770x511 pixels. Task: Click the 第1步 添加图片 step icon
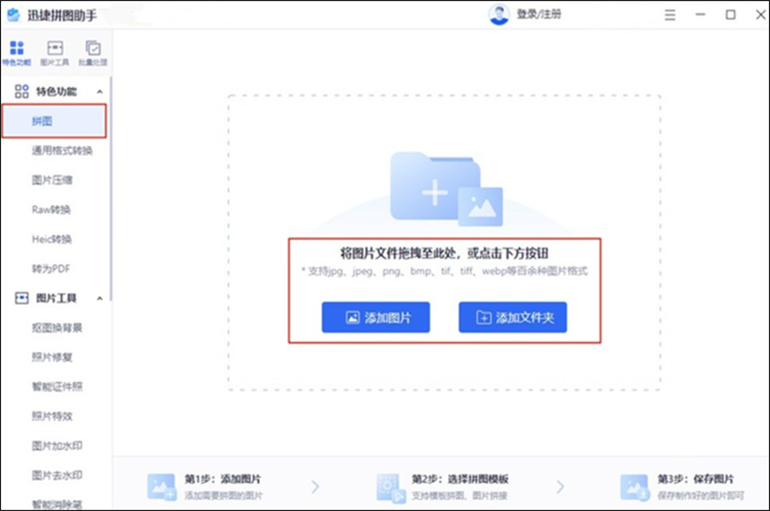[x=162, y=486]
